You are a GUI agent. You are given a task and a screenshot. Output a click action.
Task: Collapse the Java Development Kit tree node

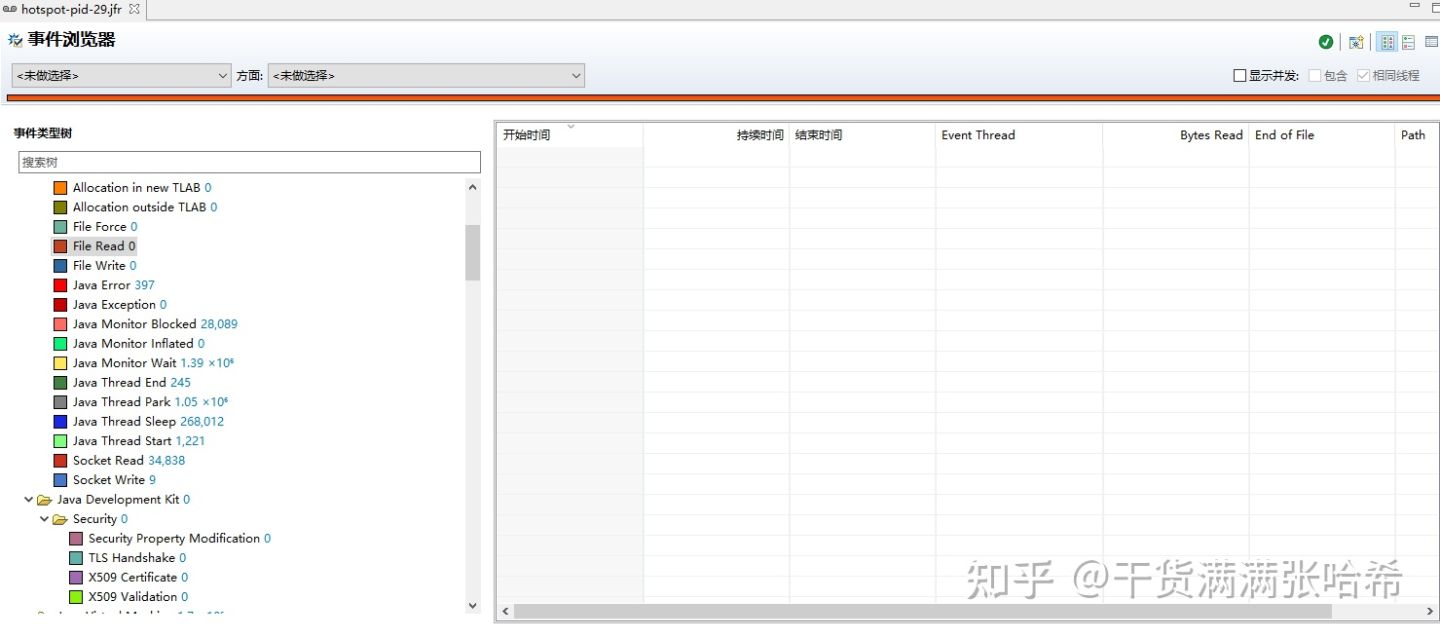coord(28,499)
